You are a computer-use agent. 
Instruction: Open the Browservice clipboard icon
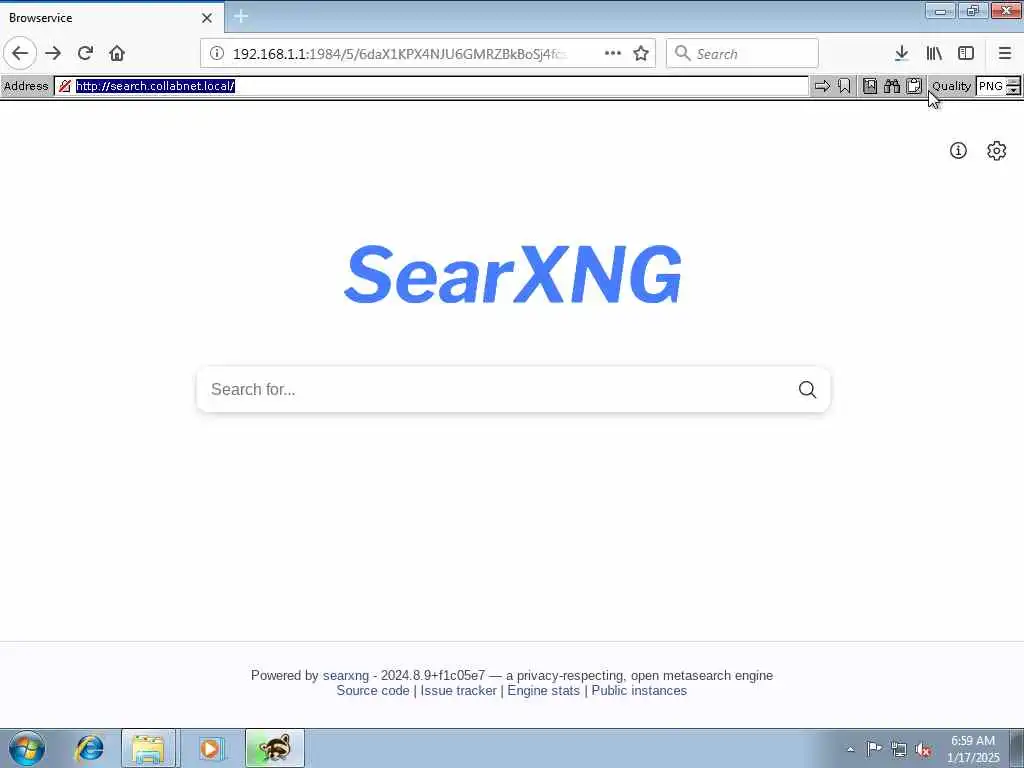tap(914, 86)
